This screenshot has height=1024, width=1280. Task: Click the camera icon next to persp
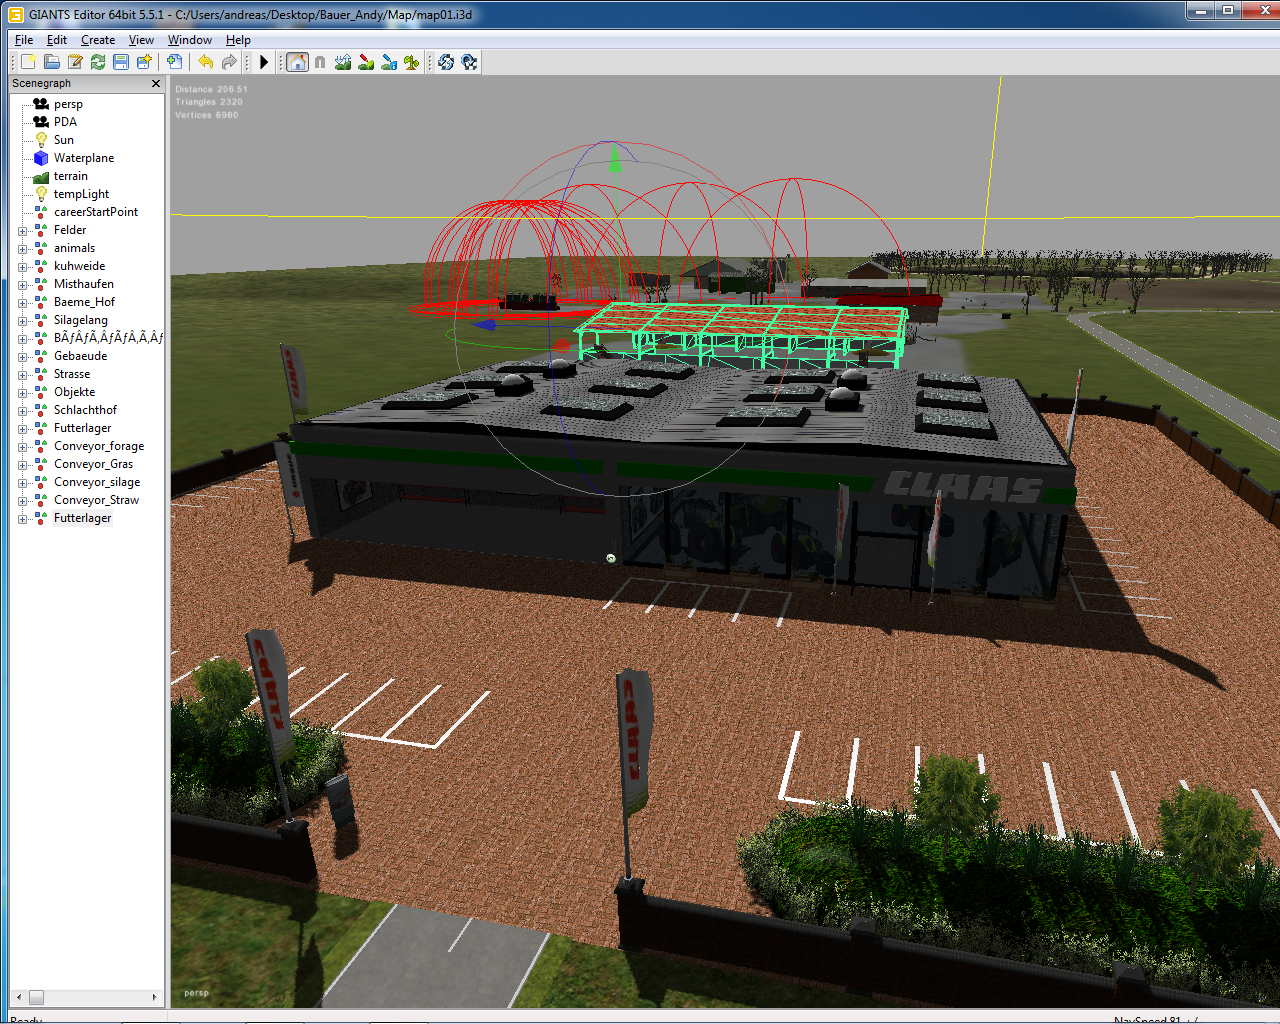[x=41, y=104]
